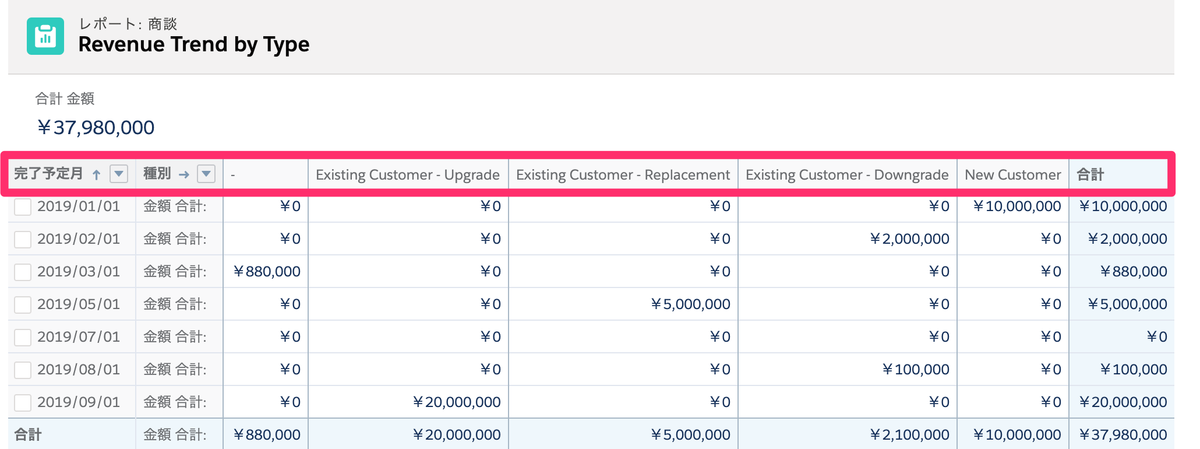Click the 合計 金額 summary label
This screenshot has width=1200, height=449.
click(65, 98)
